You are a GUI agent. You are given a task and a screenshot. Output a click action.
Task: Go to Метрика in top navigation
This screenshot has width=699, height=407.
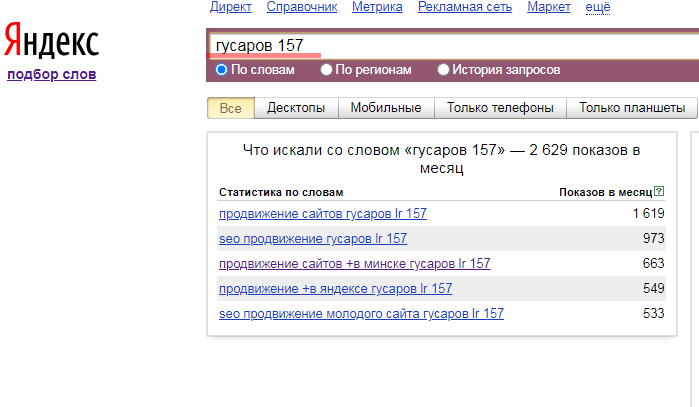click(x=378, y=7)
